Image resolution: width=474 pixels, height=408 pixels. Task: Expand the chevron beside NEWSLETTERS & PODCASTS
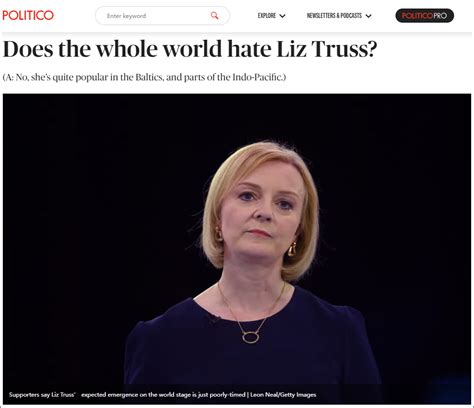point(368,16)
